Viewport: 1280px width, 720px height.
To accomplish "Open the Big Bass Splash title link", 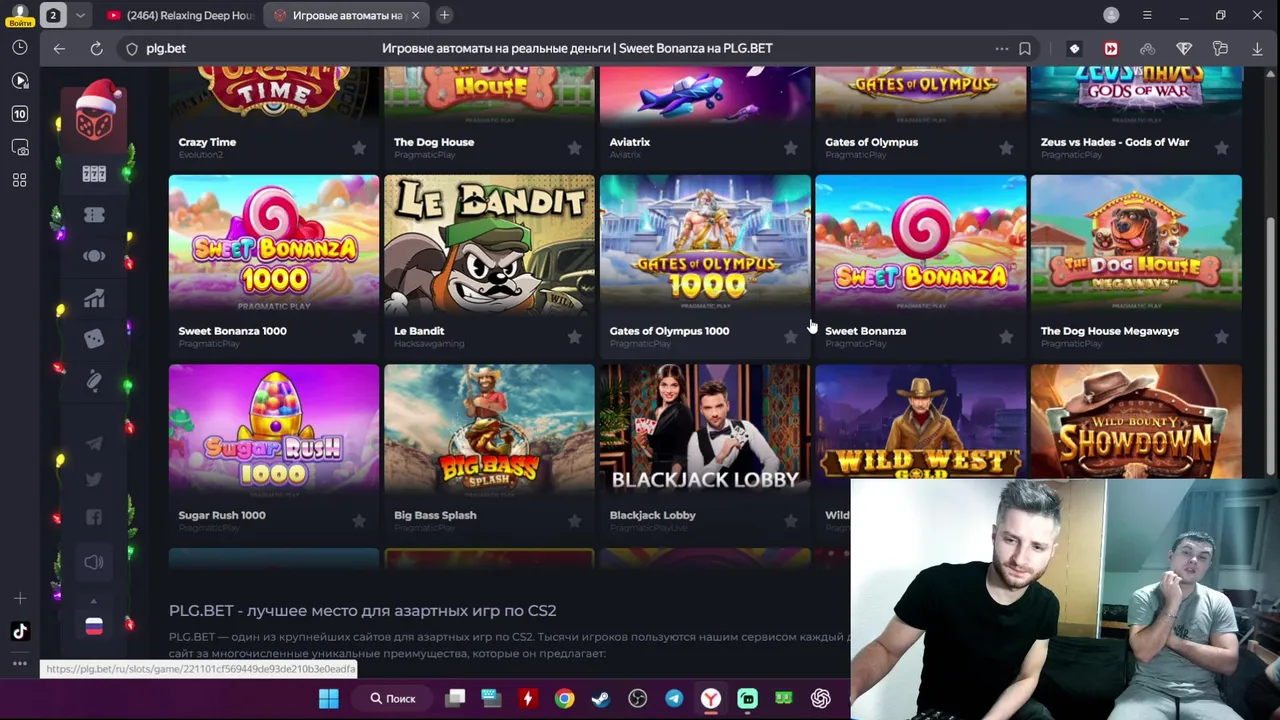I will tap(435, 515).
